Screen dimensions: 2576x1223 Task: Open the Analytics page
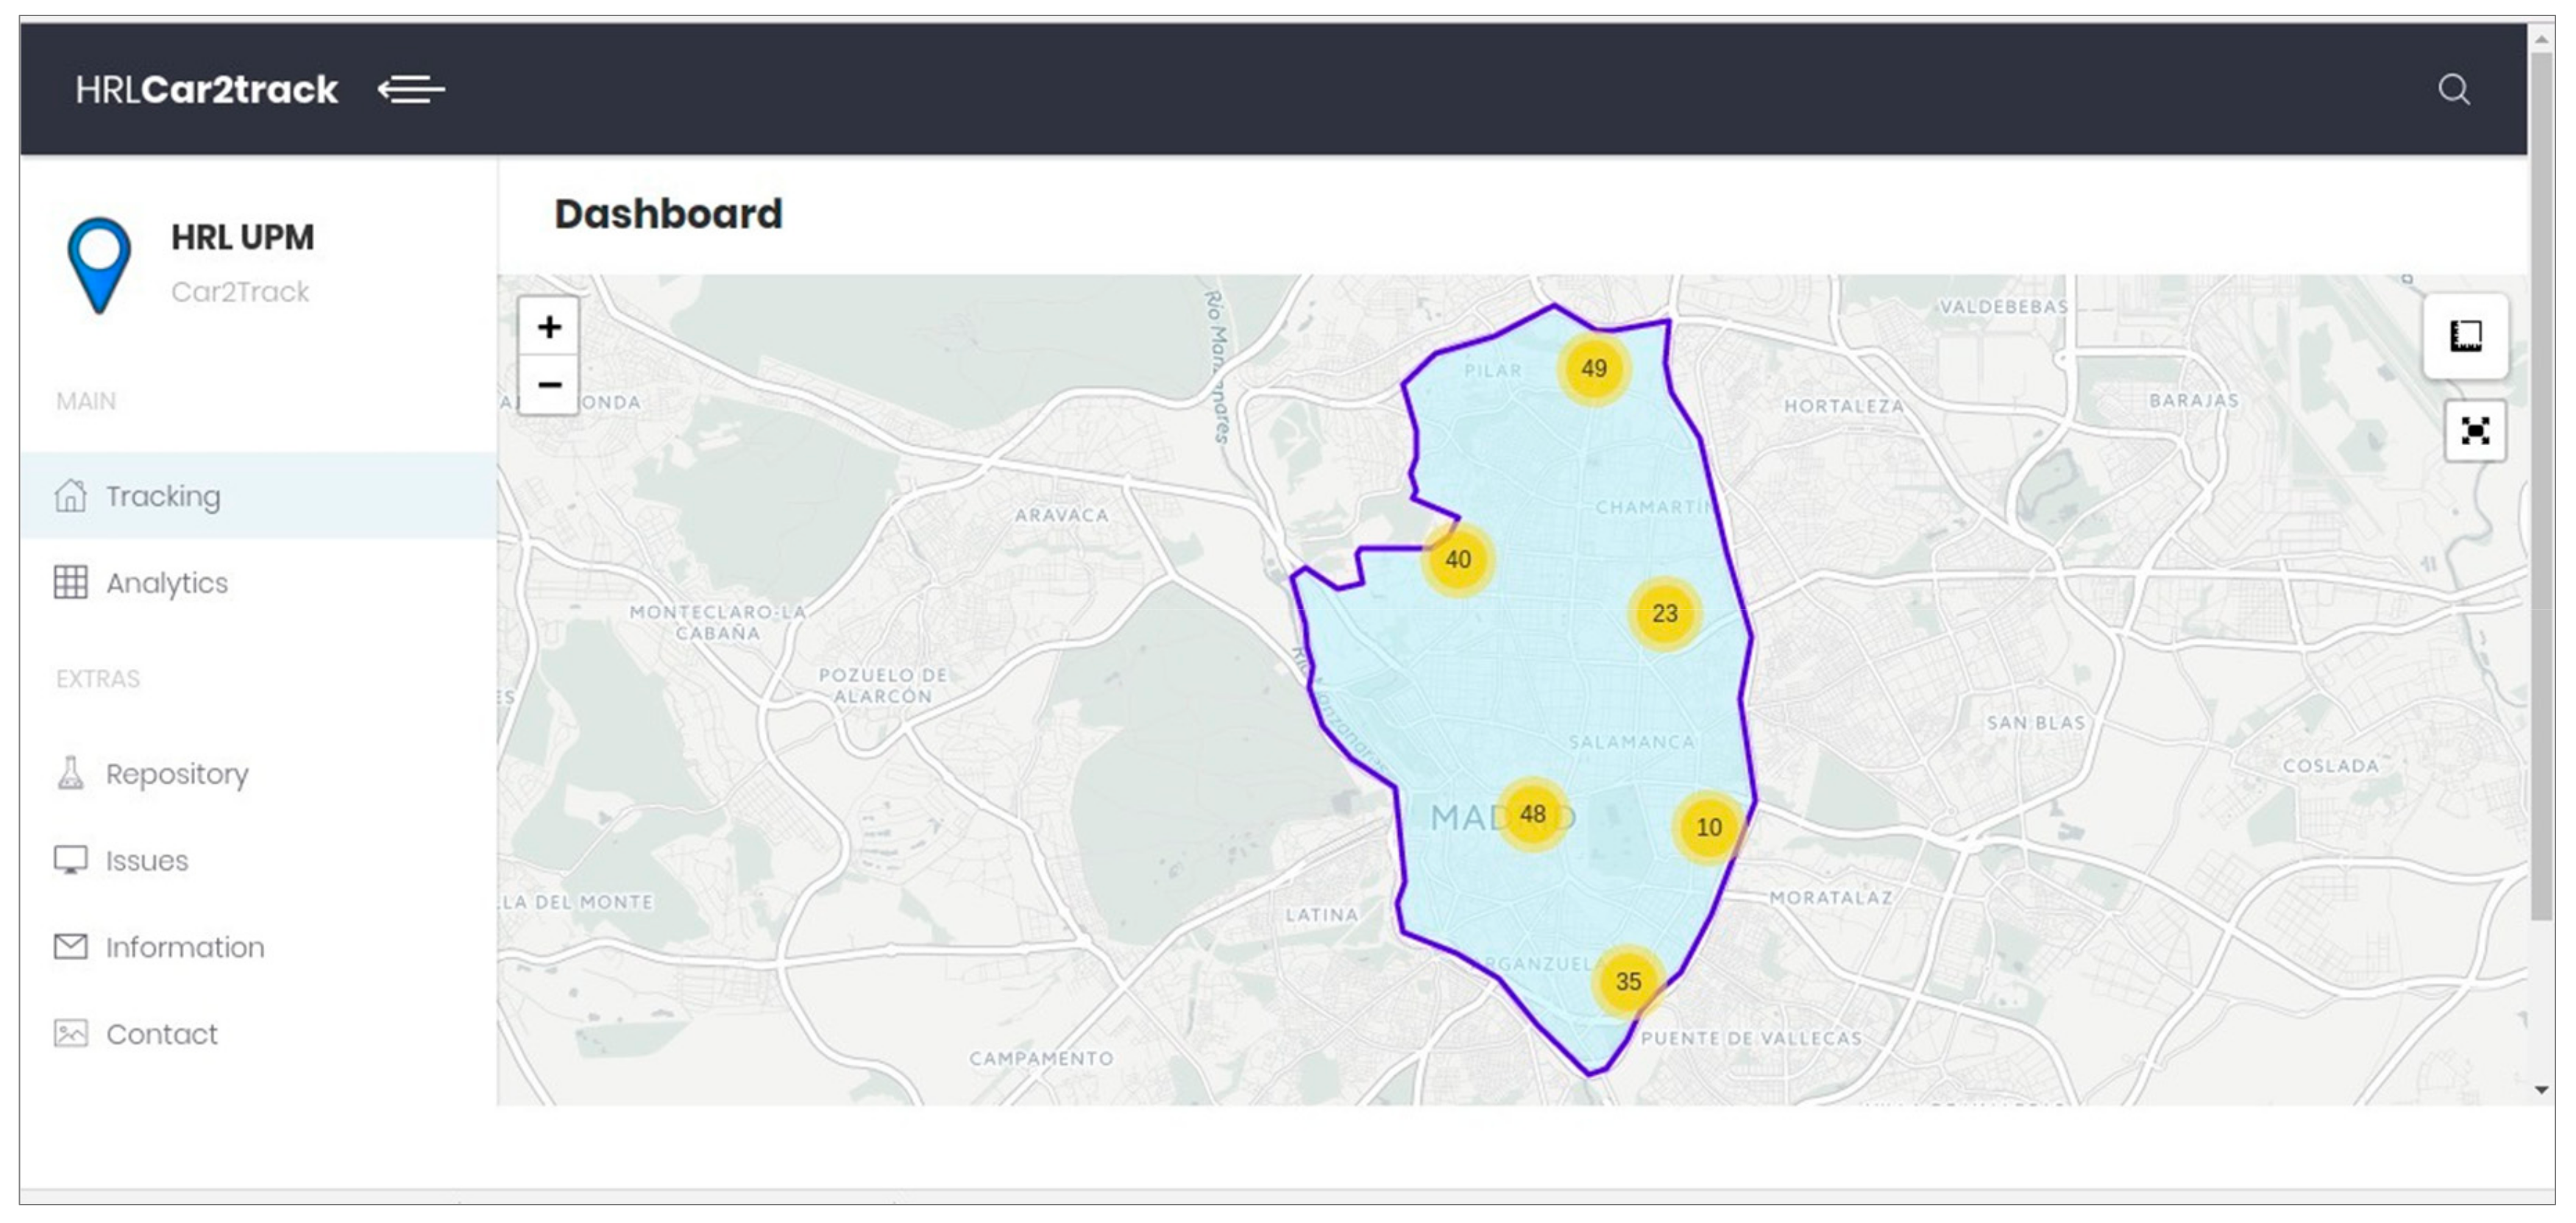click(166, 583)
